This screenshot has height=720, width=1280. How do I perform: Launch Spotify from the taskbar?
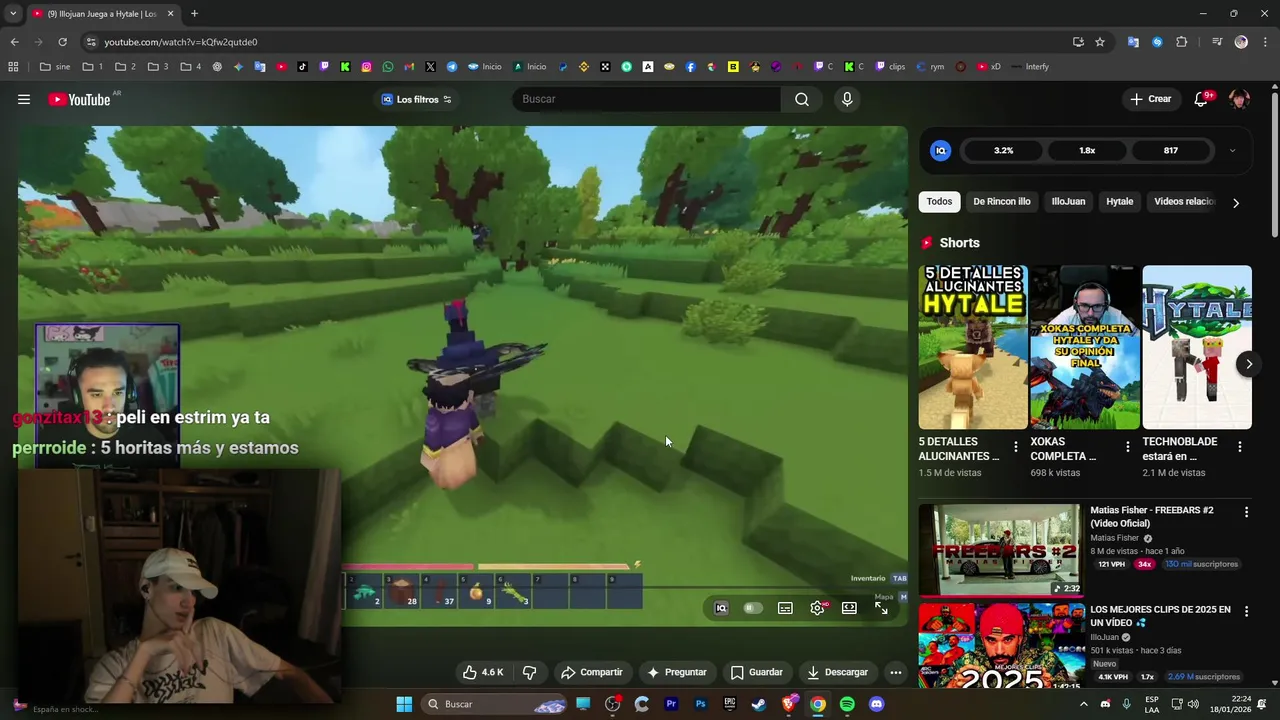[x=847, y=704]
